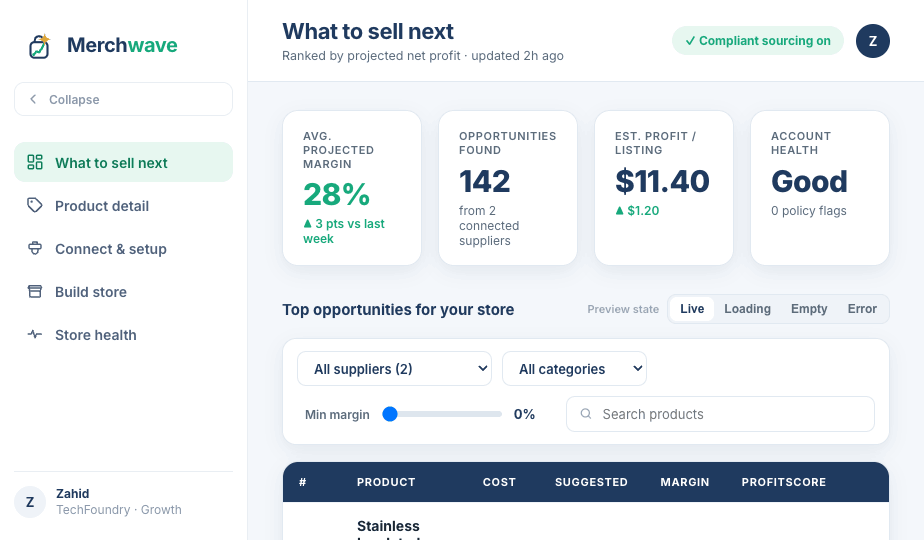Click TechFoundry · Growth plan text

click(118, 509)
